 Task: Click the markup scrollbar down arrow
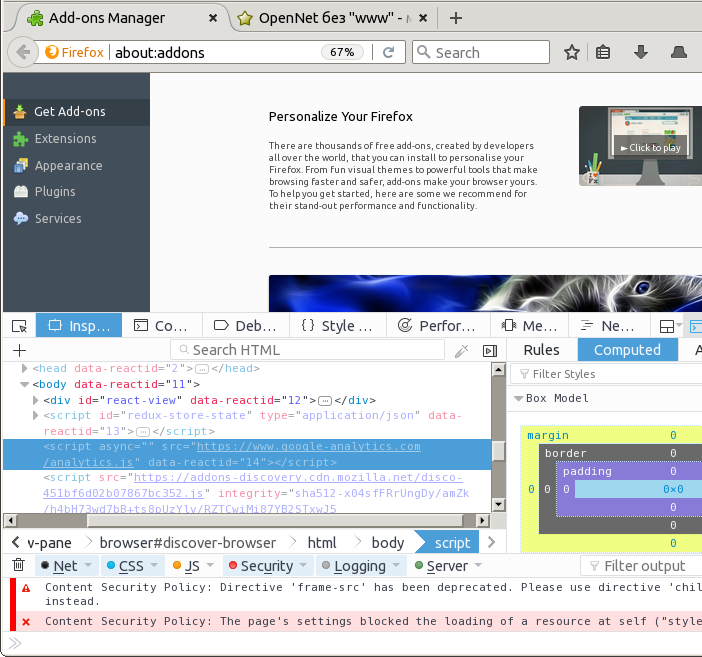[498, 504]
